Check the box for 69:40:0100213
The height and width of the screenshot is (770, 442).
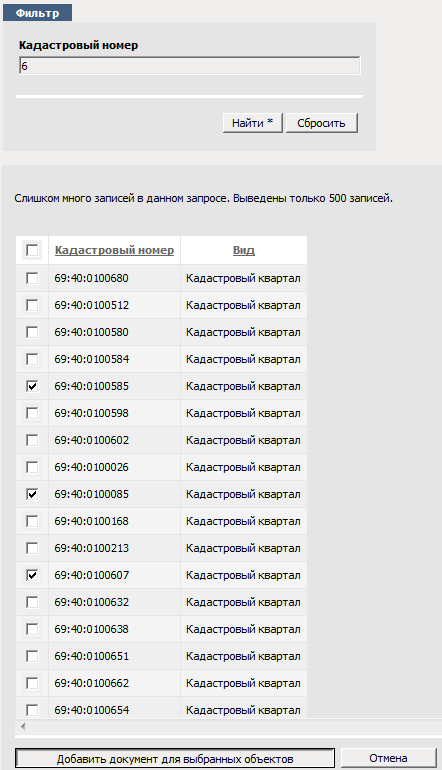click(x=32, y=548)
